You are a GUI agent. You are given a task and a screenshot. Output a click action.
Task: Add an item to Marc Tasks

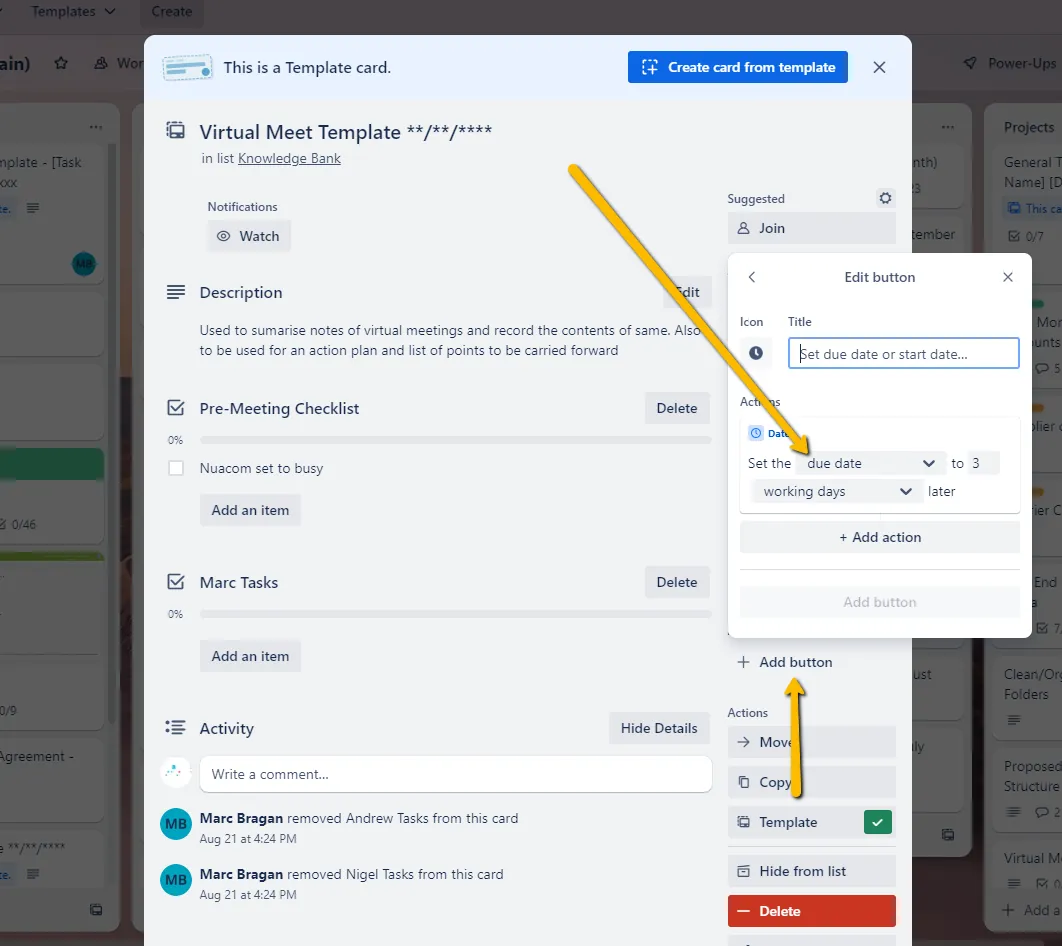[250, 656]
